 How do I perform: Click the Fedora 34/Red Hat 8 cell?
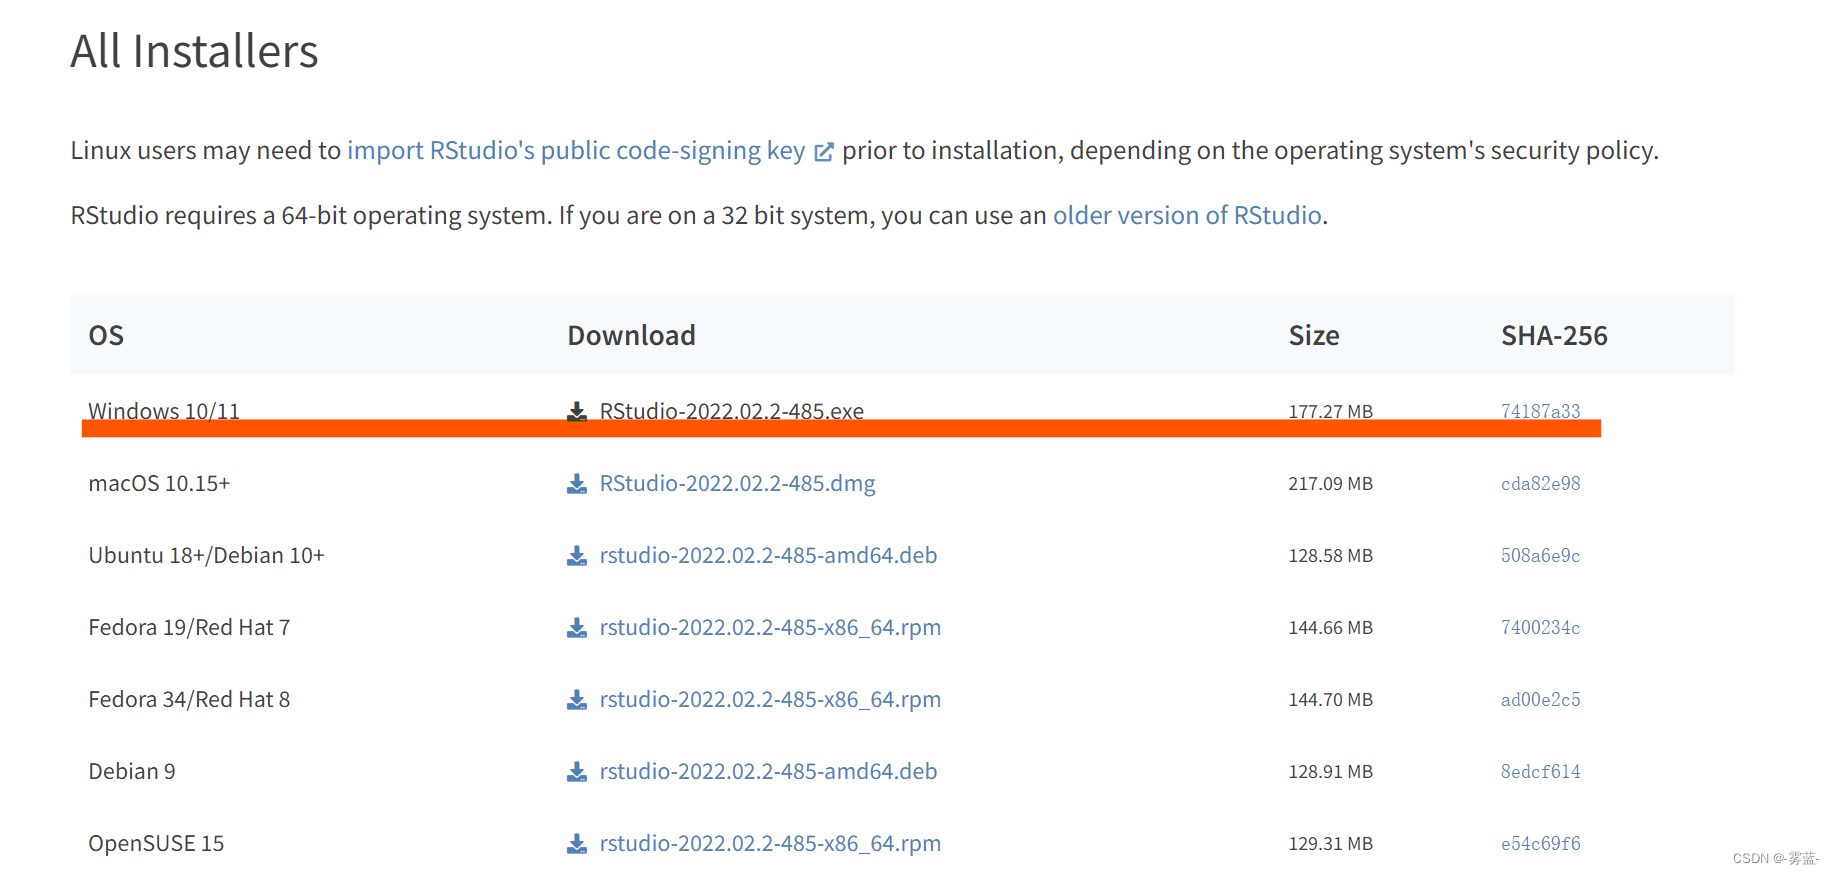pos(189,699)
